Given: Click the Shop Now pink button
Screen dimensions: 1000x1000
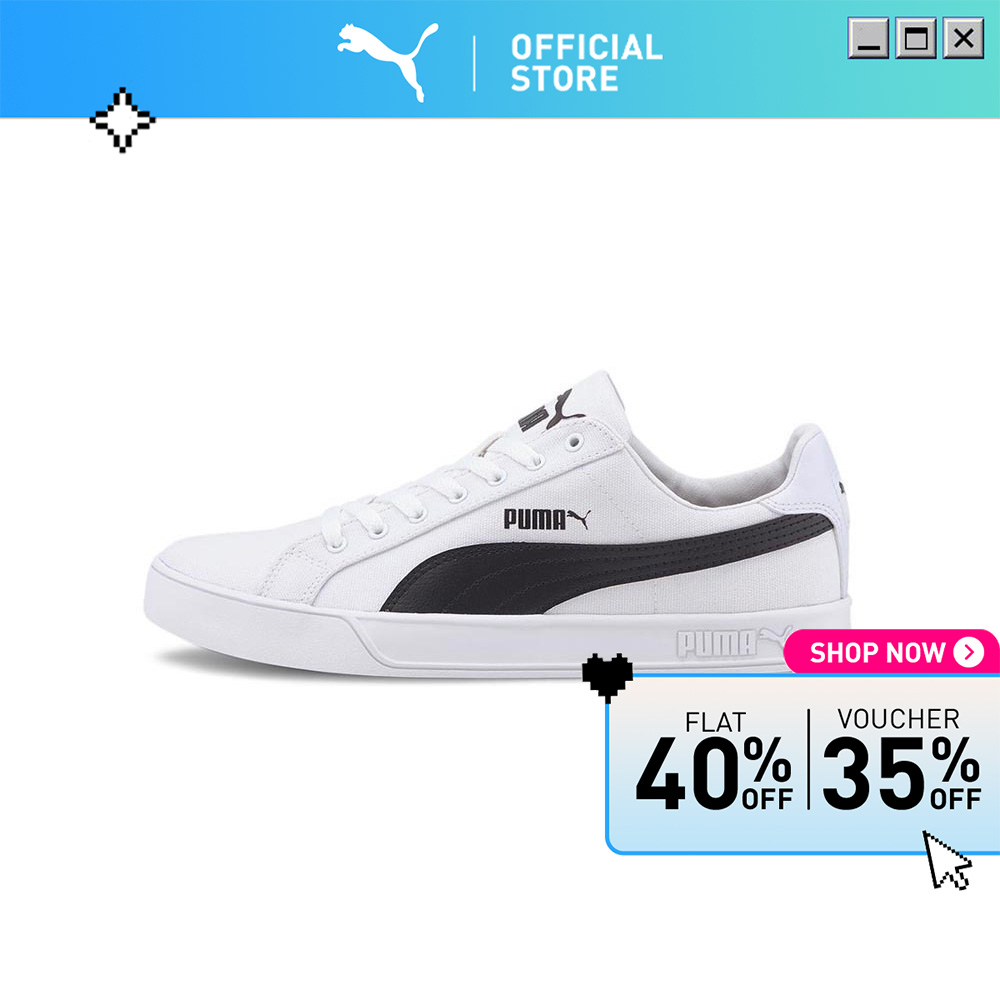Looking at the screenshot, I should (x=891, y=652).
